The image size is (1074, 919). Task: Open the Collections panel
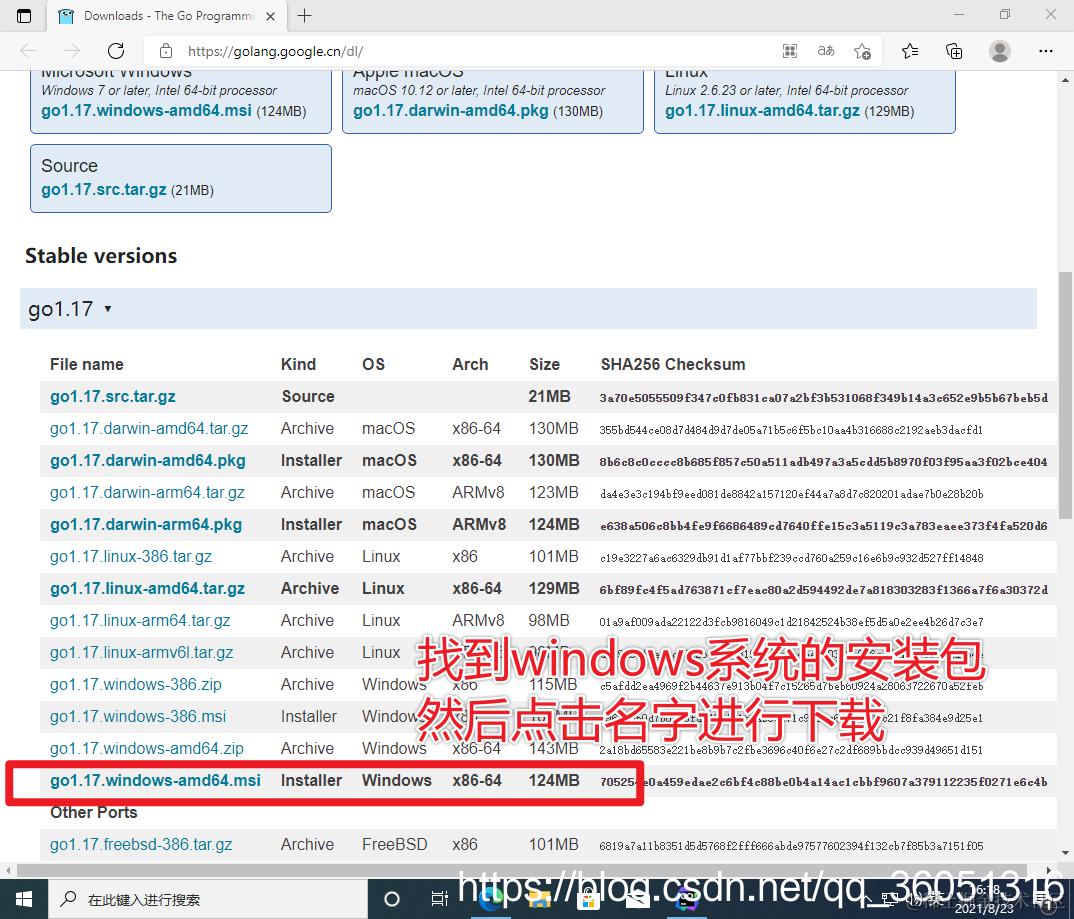tap(954, 51)
